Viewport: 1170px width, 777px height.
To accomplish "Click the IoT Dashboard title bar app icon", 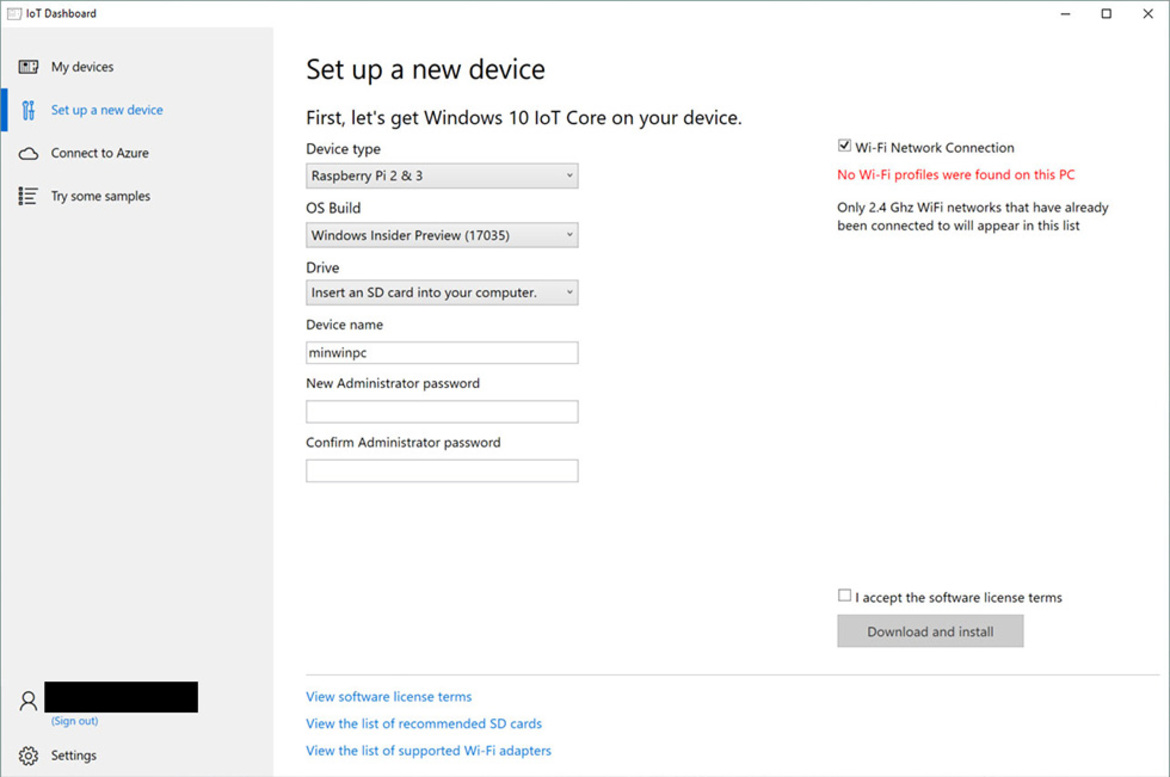I will tap(14, 13).
